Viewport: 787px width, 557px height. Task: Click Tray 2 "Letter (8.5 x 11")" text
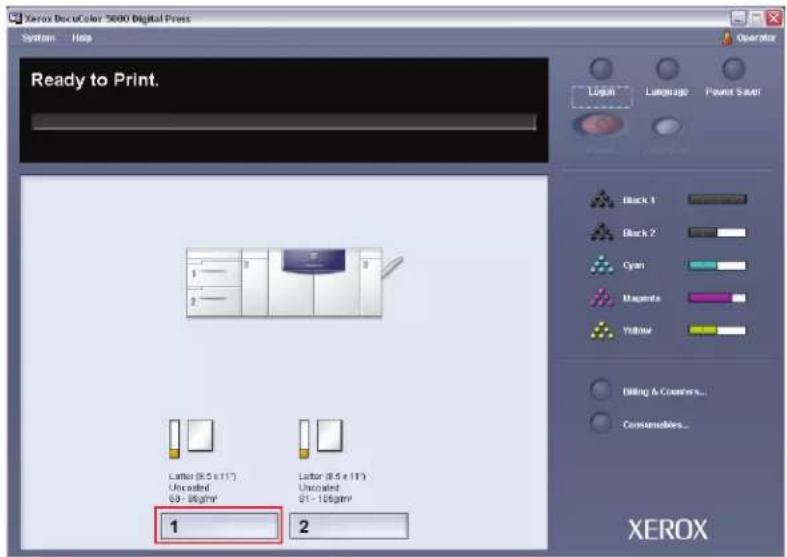pyautogui.click(x=332, y=476)
